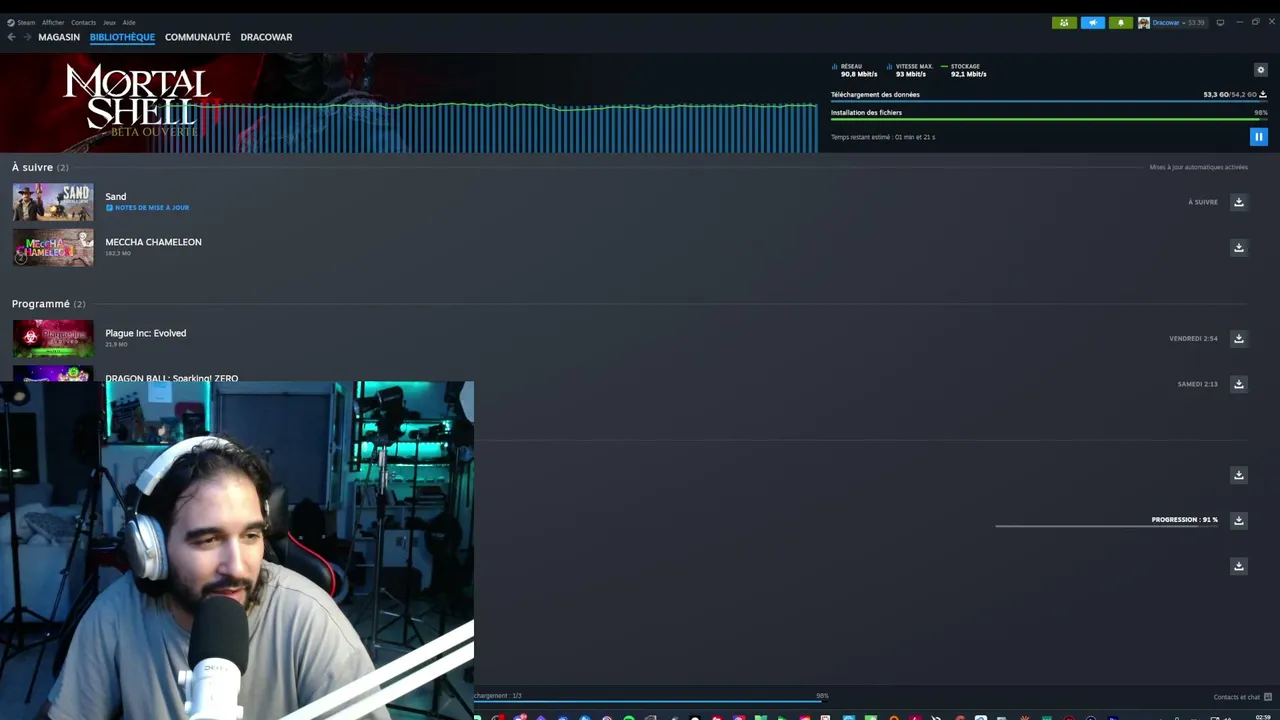Select the BIBLIOTHÈQUE tab

pos(122,37)
